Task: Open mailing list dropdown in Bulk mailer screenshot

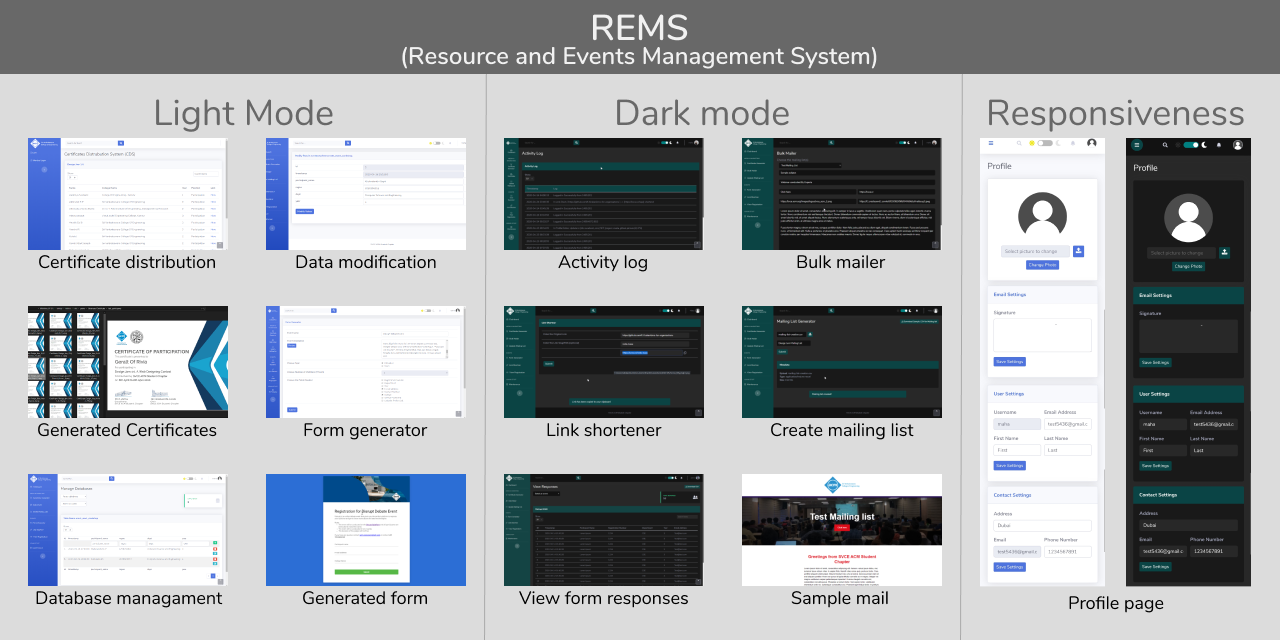Action: [808, 165]
